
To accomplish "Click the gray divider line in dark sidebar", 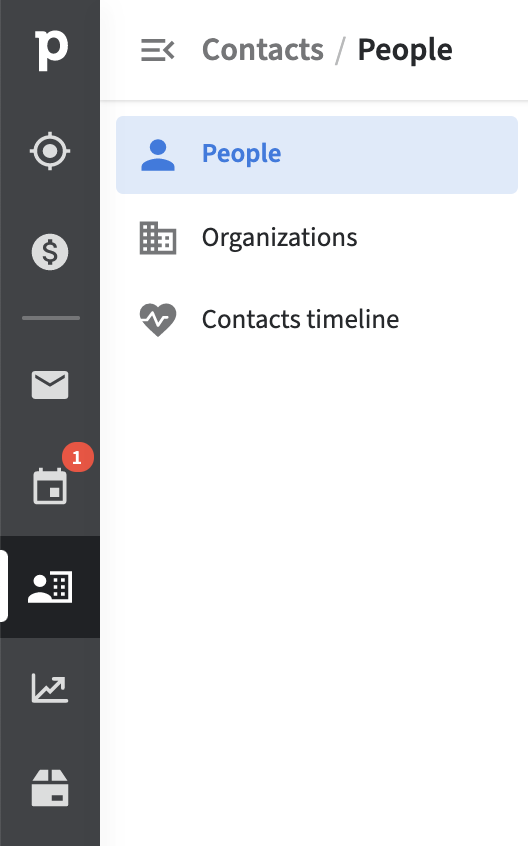I will (51, 318).
